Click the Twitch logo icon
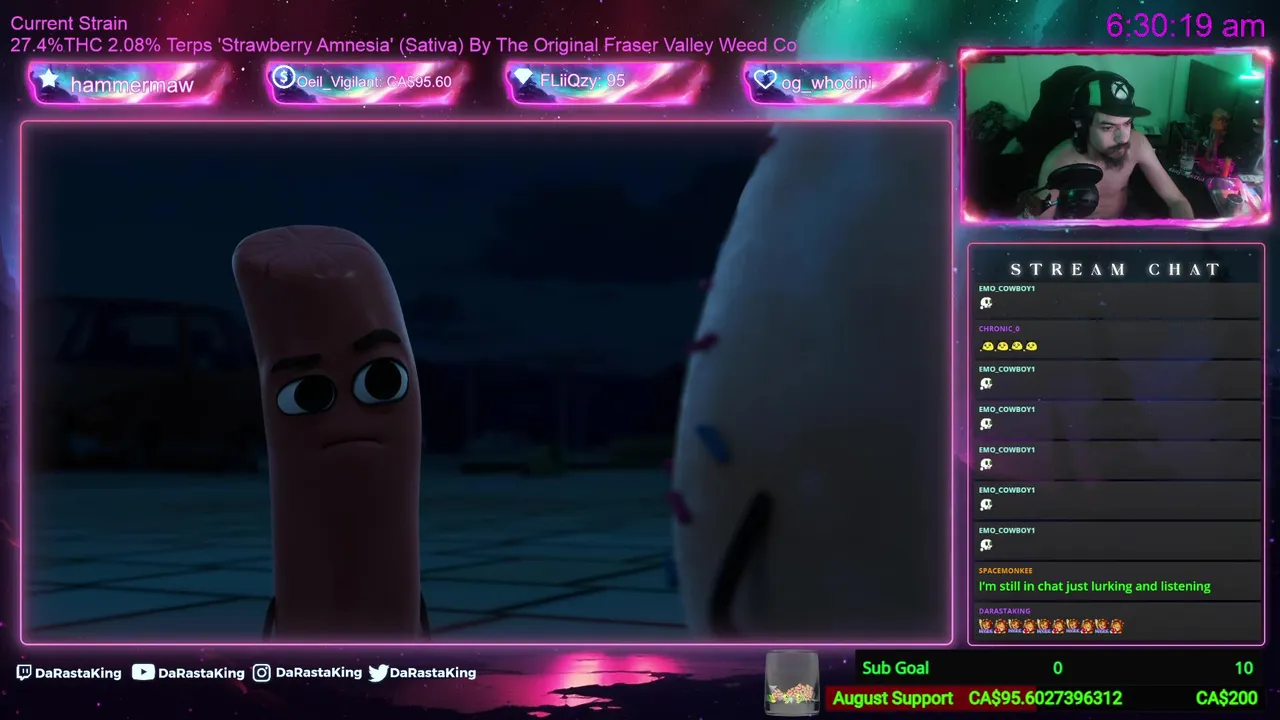This screenshot has height=720, width=1280. click(x=24, y=673)
